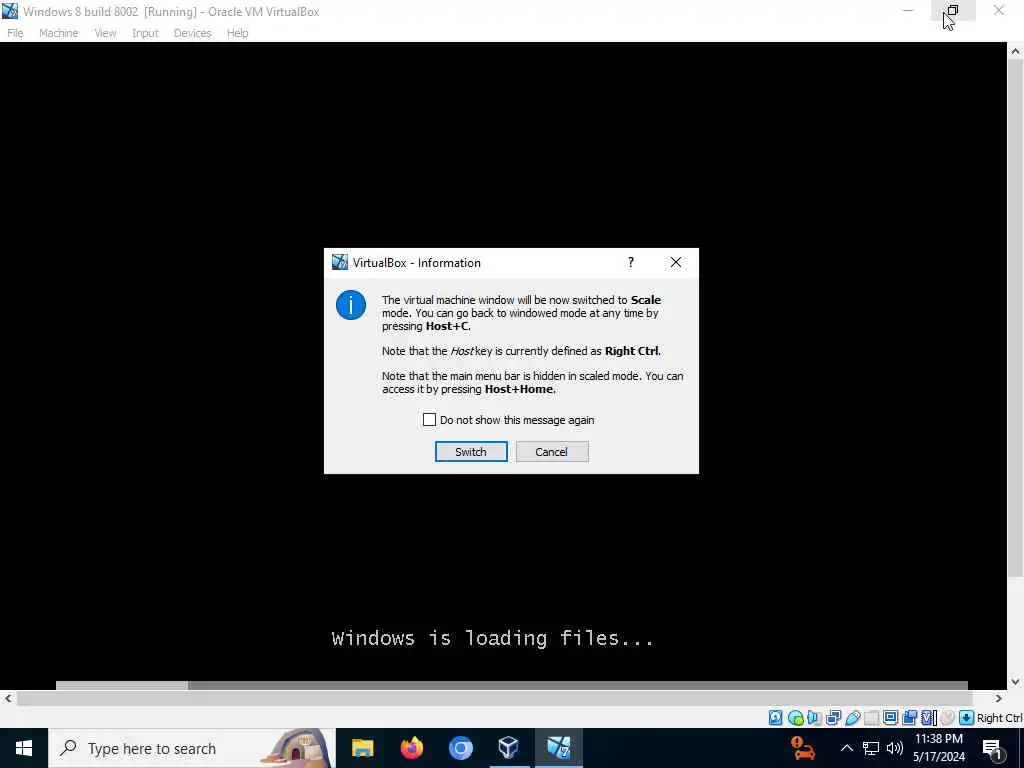1024x768 pixels.
Task: Restore down the VirtualBox VM window
Action: 953,10
